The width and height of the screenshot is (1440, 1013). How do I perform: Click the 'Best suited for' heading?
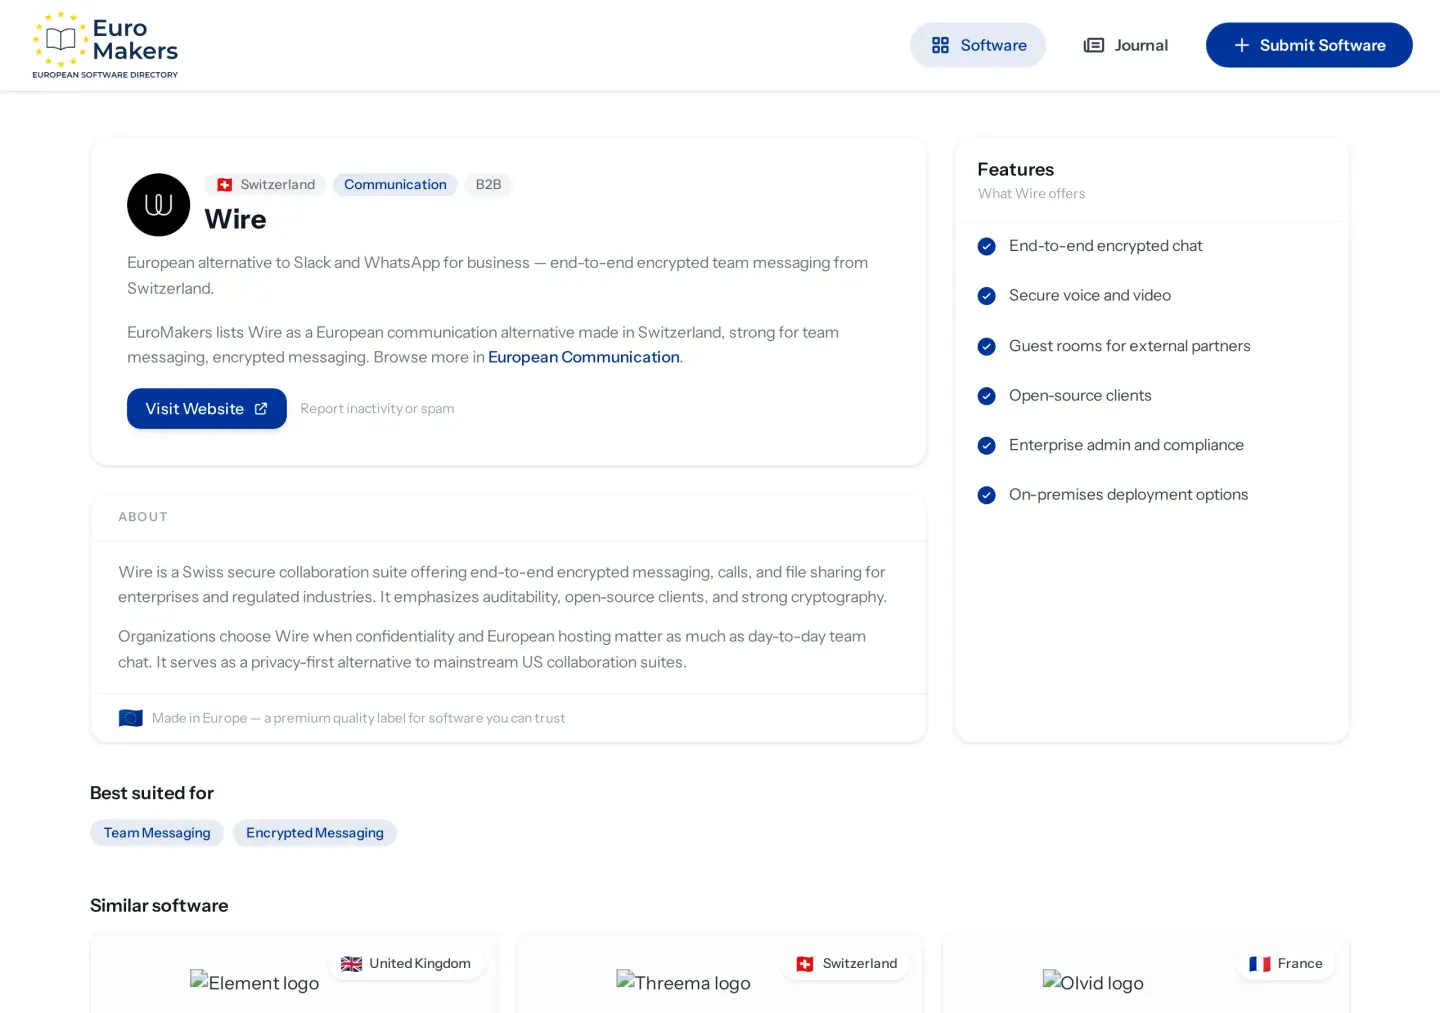click(152, 793)
